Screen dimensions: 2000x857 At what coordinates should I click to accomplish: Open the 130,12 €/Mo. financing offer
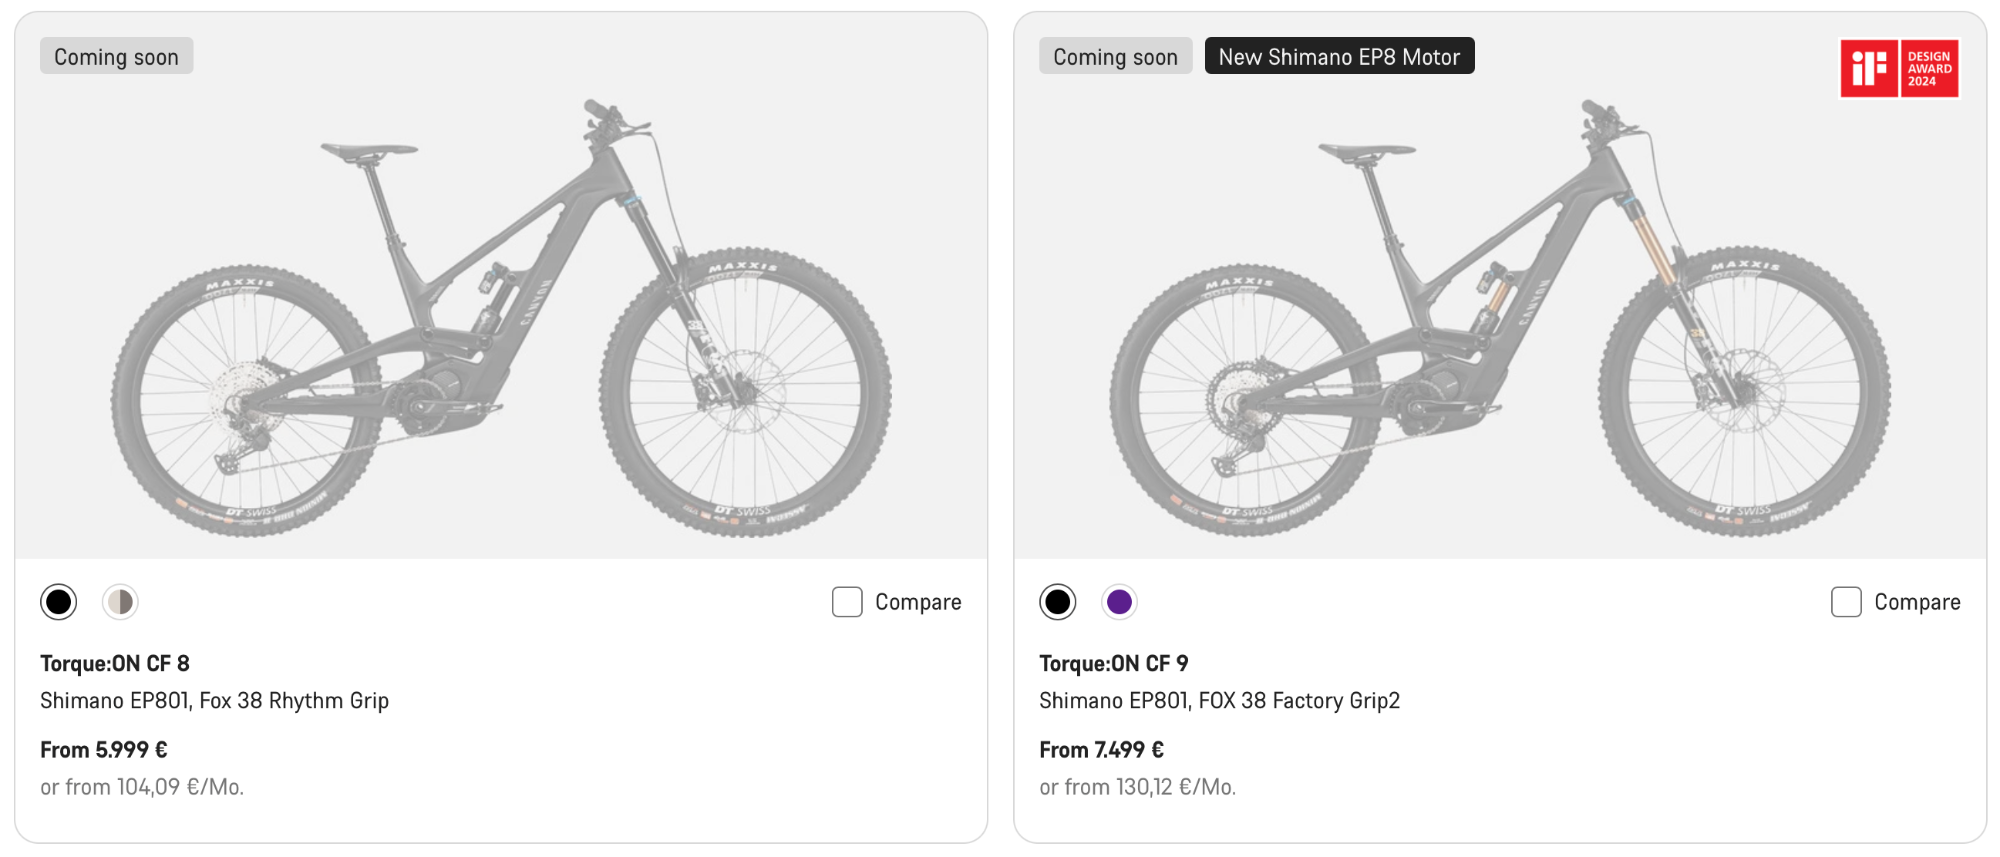pos(1138,788)
